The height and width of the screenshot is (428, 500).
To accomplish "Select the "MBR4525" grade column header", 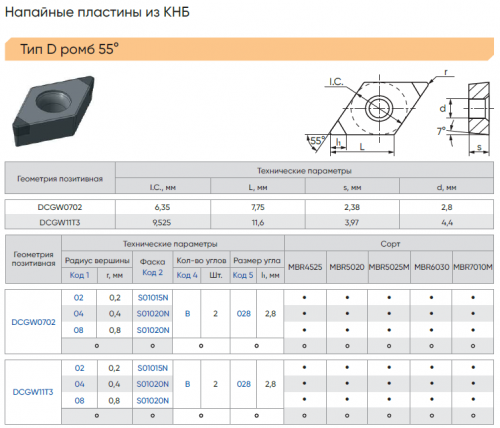I will click(305, 267).
